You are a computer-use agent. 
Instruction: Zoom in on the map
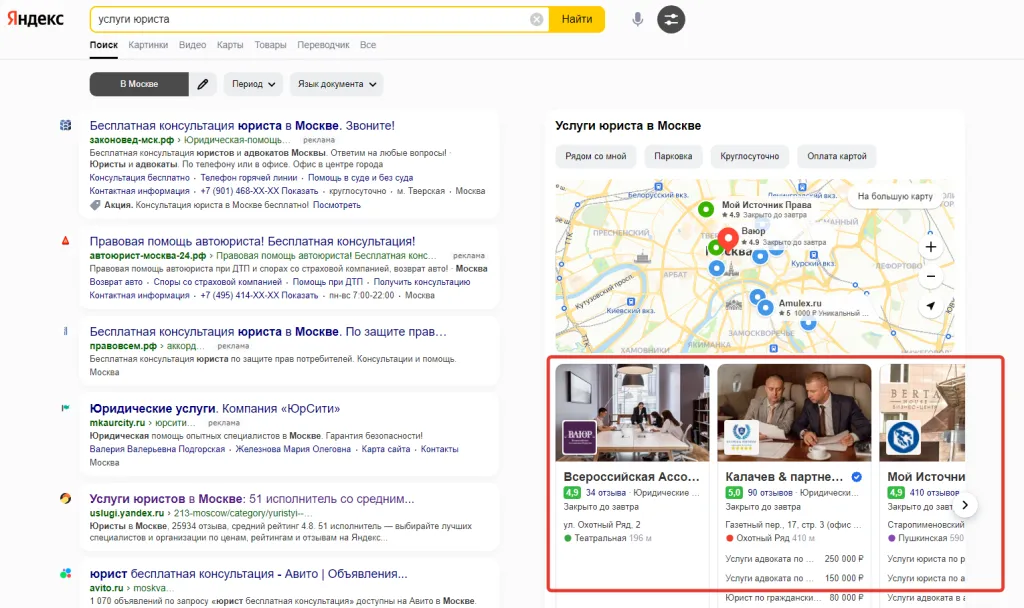[931, 247]
